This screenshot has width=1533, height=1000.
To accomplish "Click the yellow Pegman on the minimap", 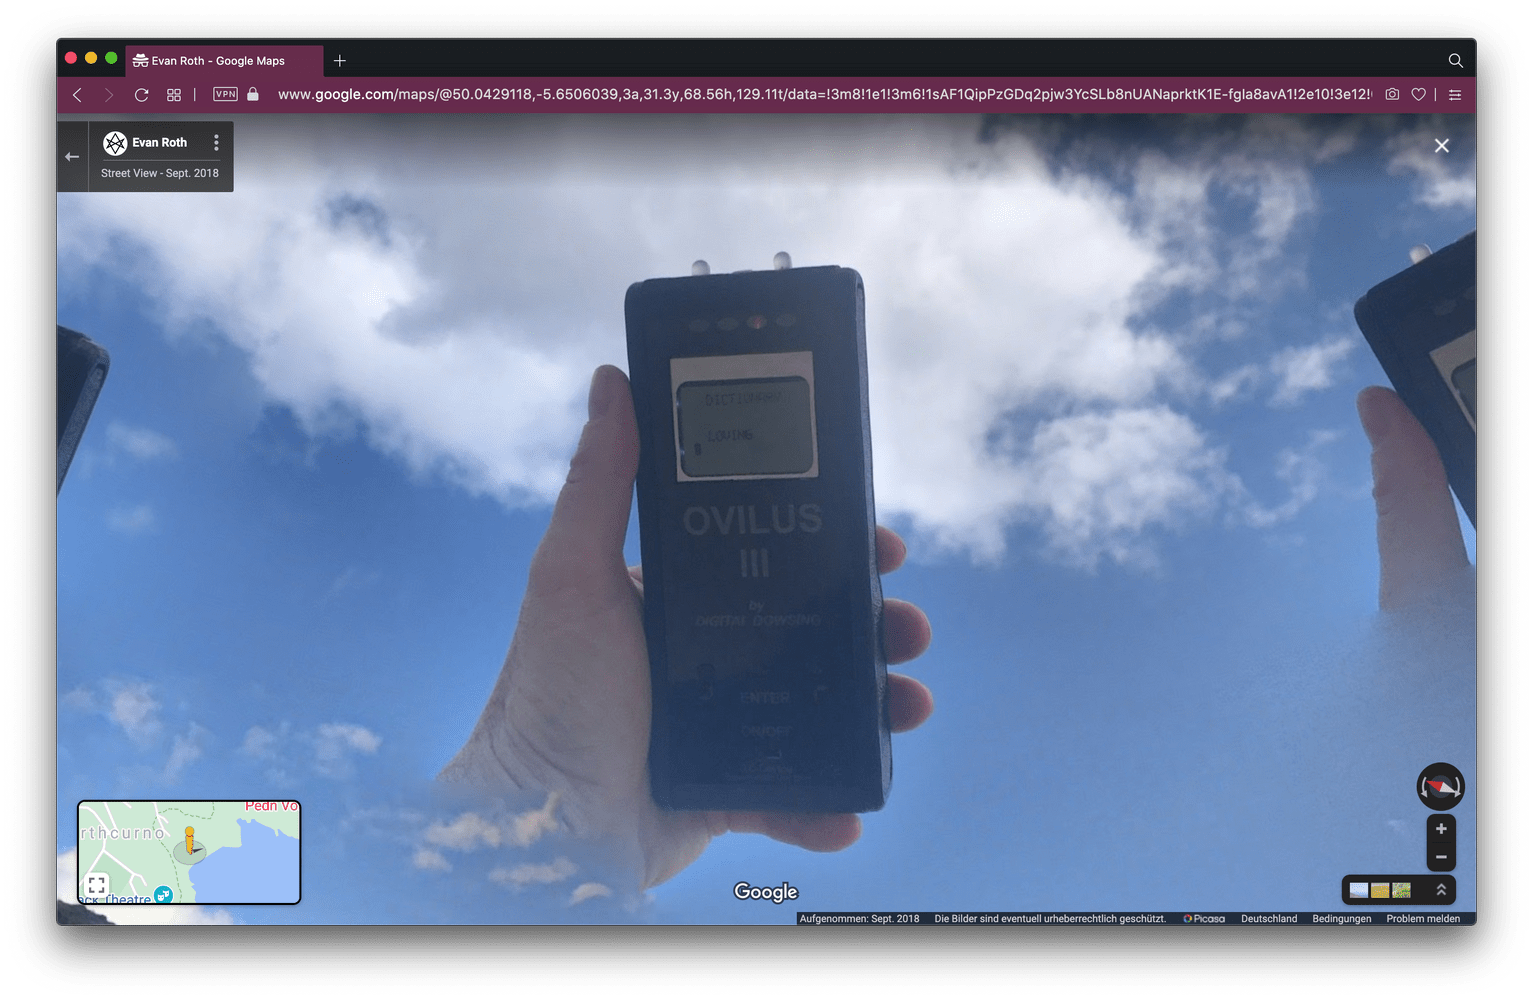I will (x=190, y=839).
